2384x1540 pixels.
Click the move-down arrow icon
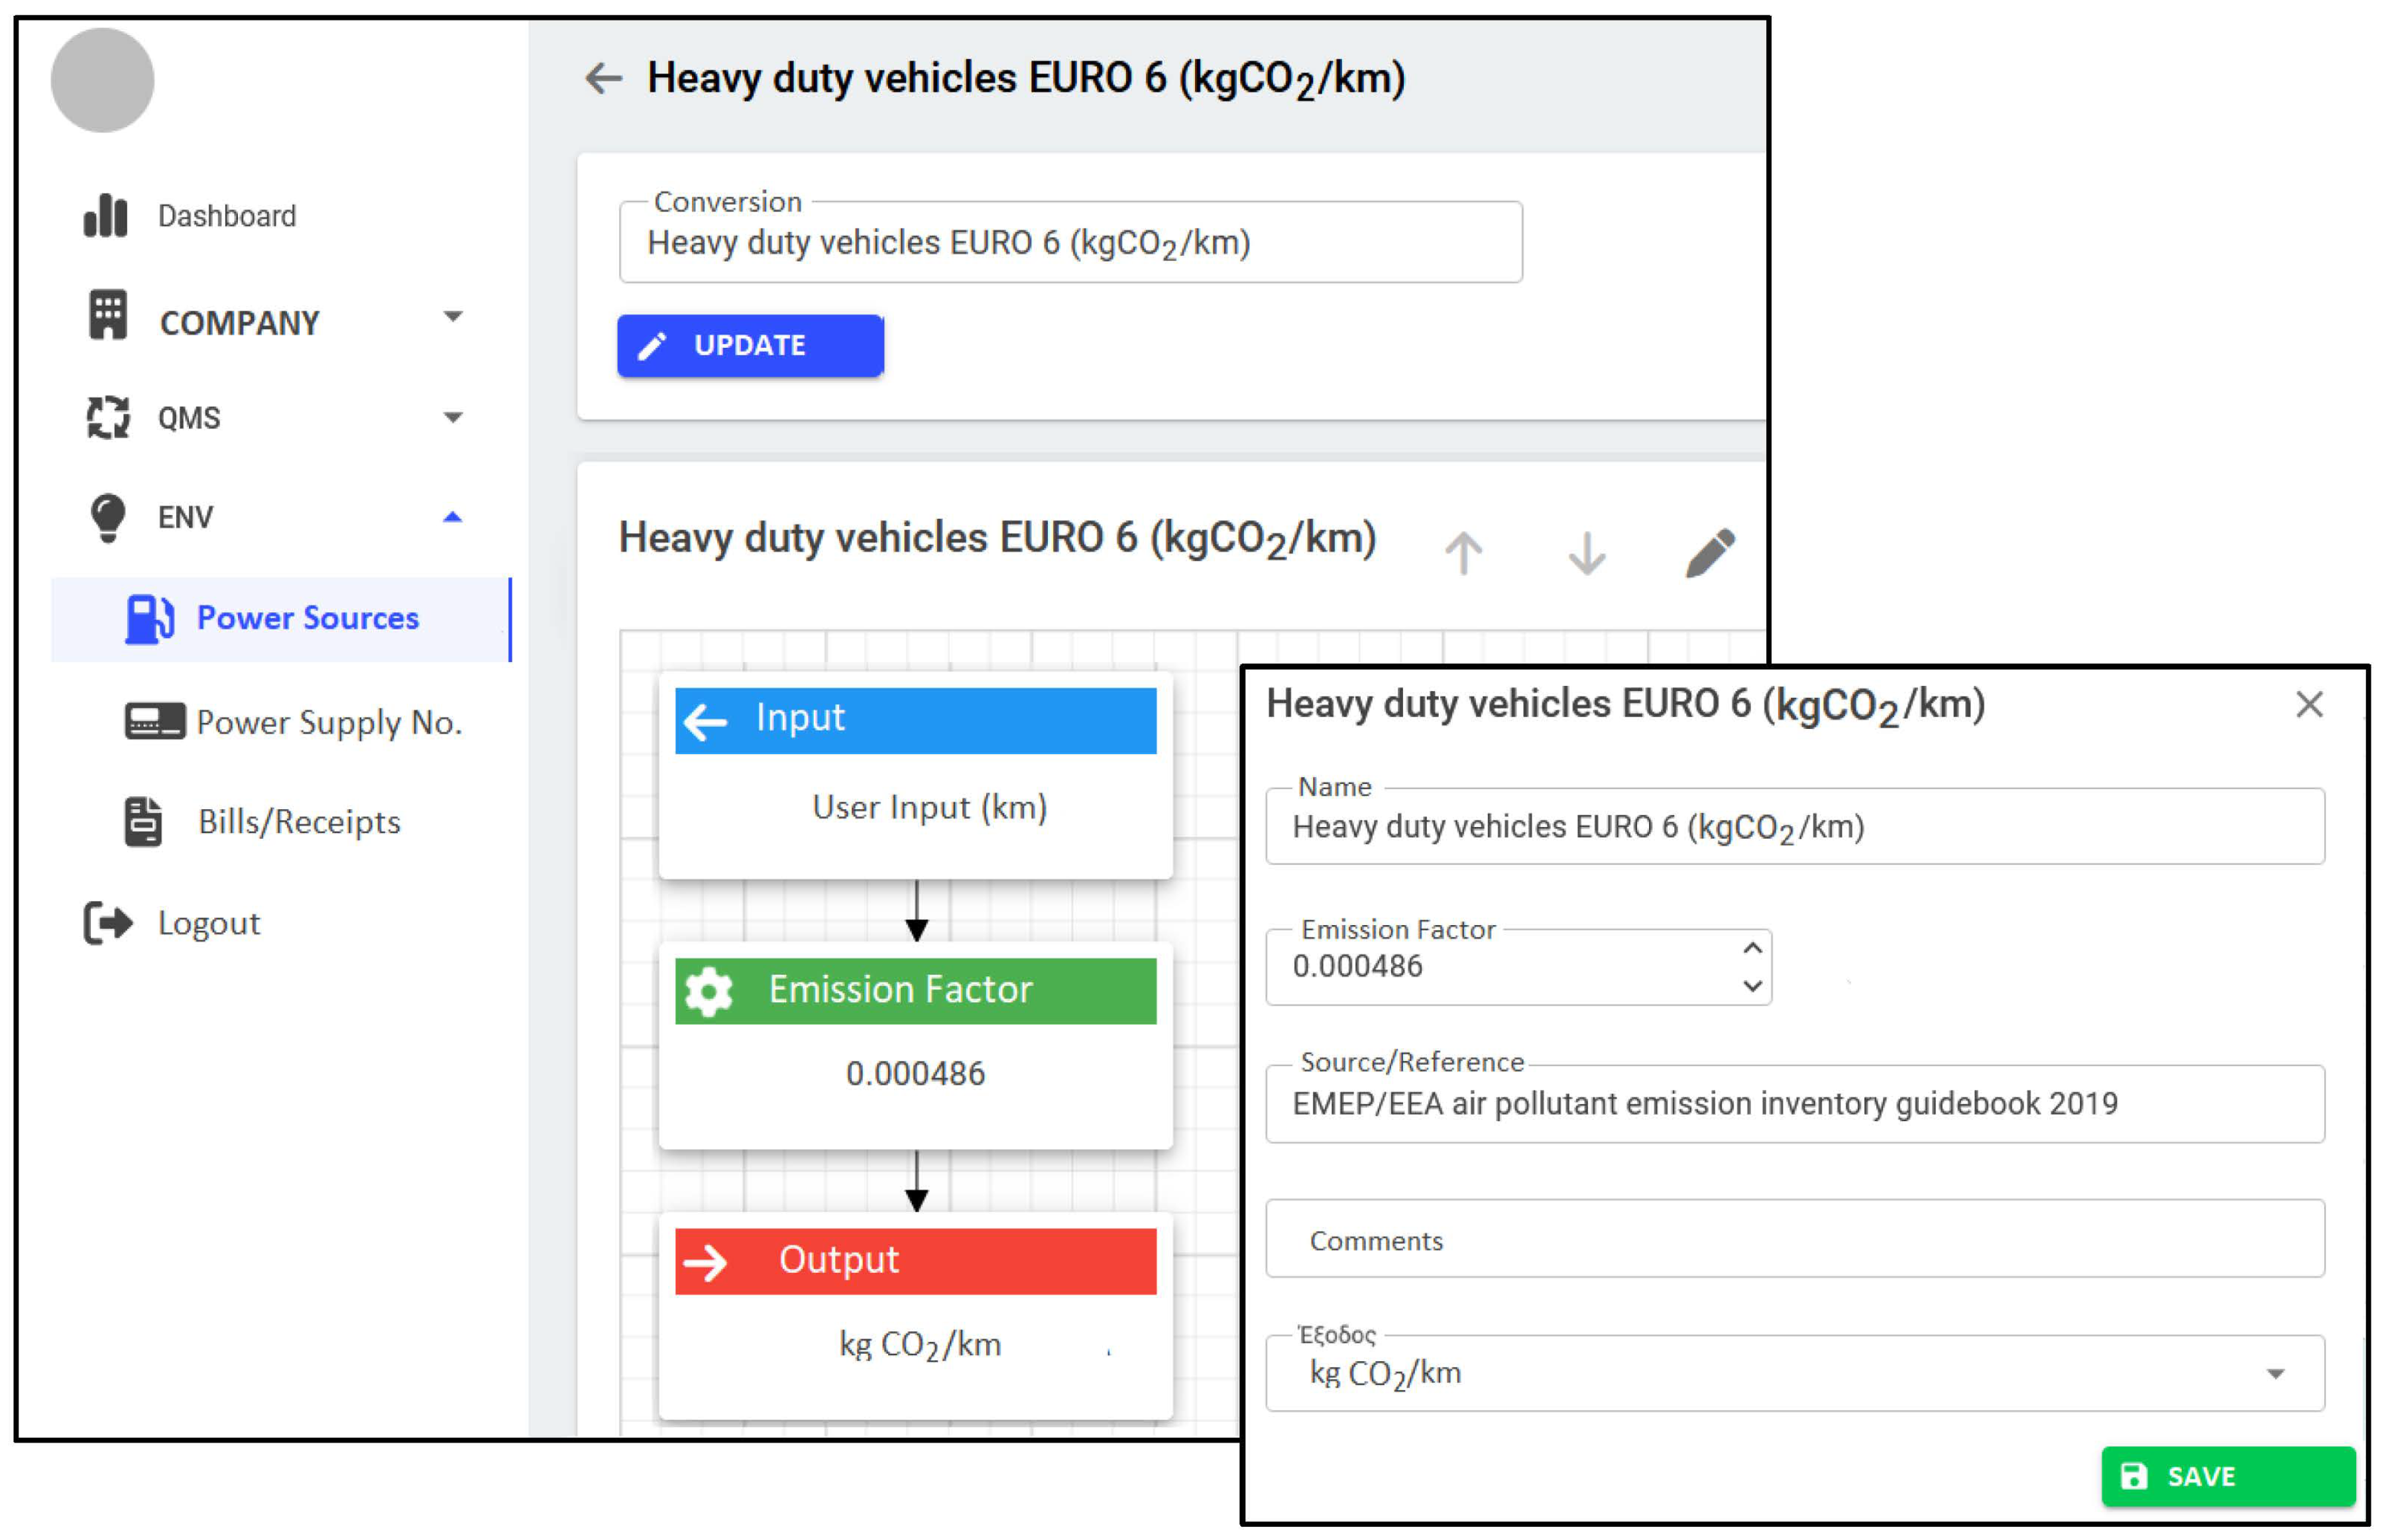click(1586, 552)
